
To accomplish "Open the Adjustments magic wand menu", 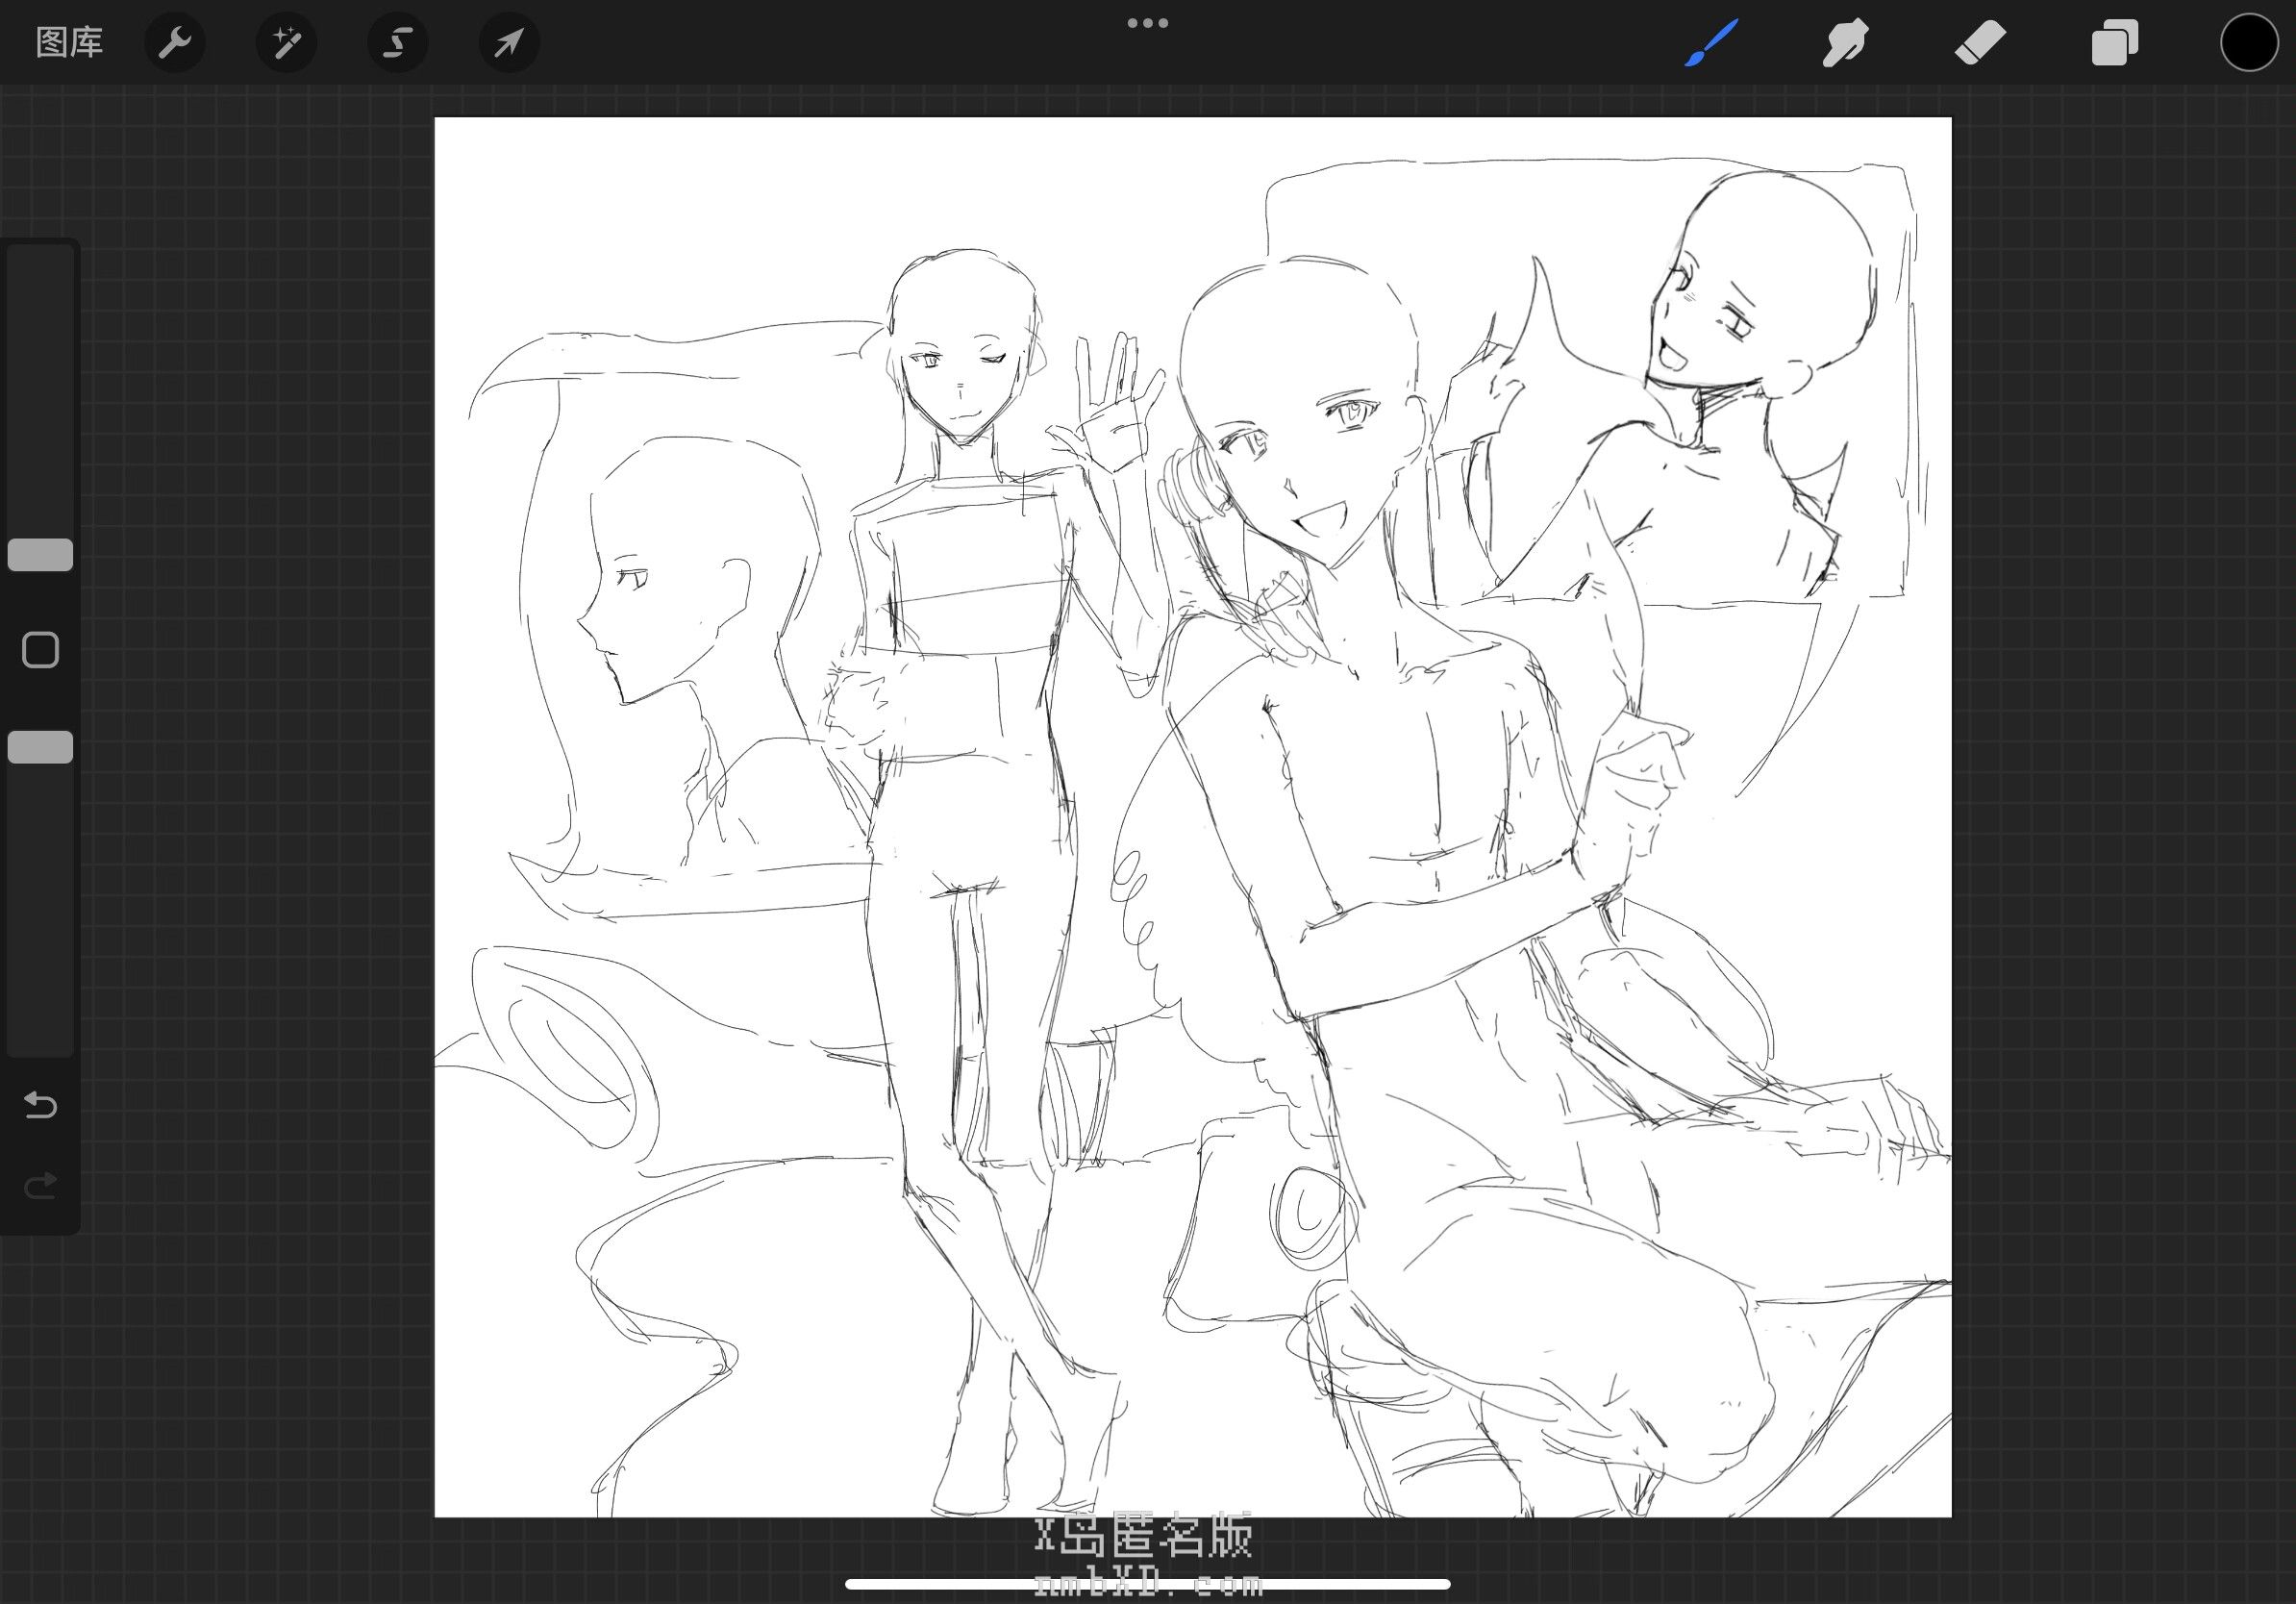I will click(287, 43).
